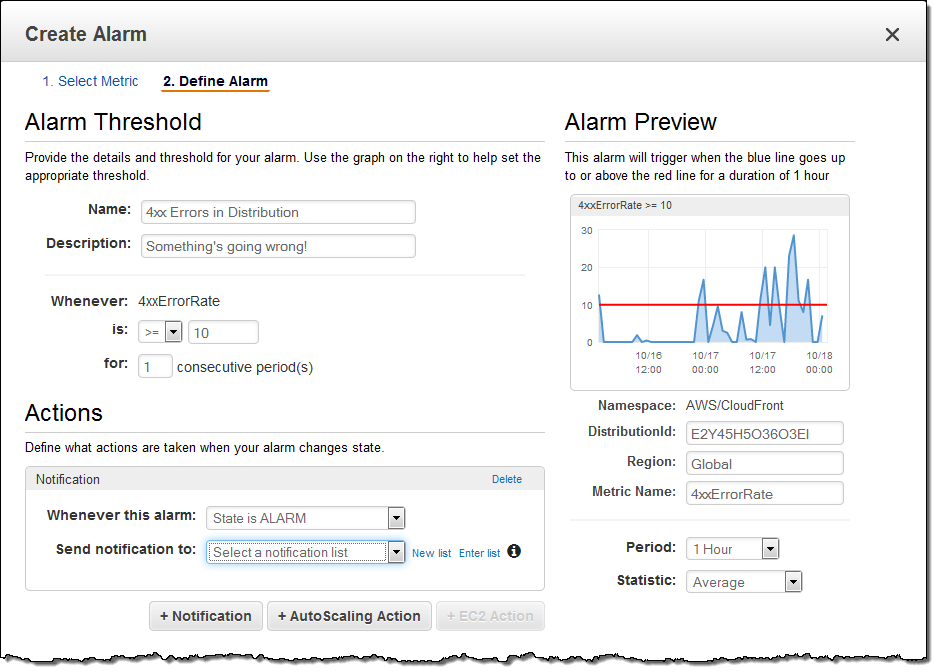Click the Enter list link

coord(479,553)
